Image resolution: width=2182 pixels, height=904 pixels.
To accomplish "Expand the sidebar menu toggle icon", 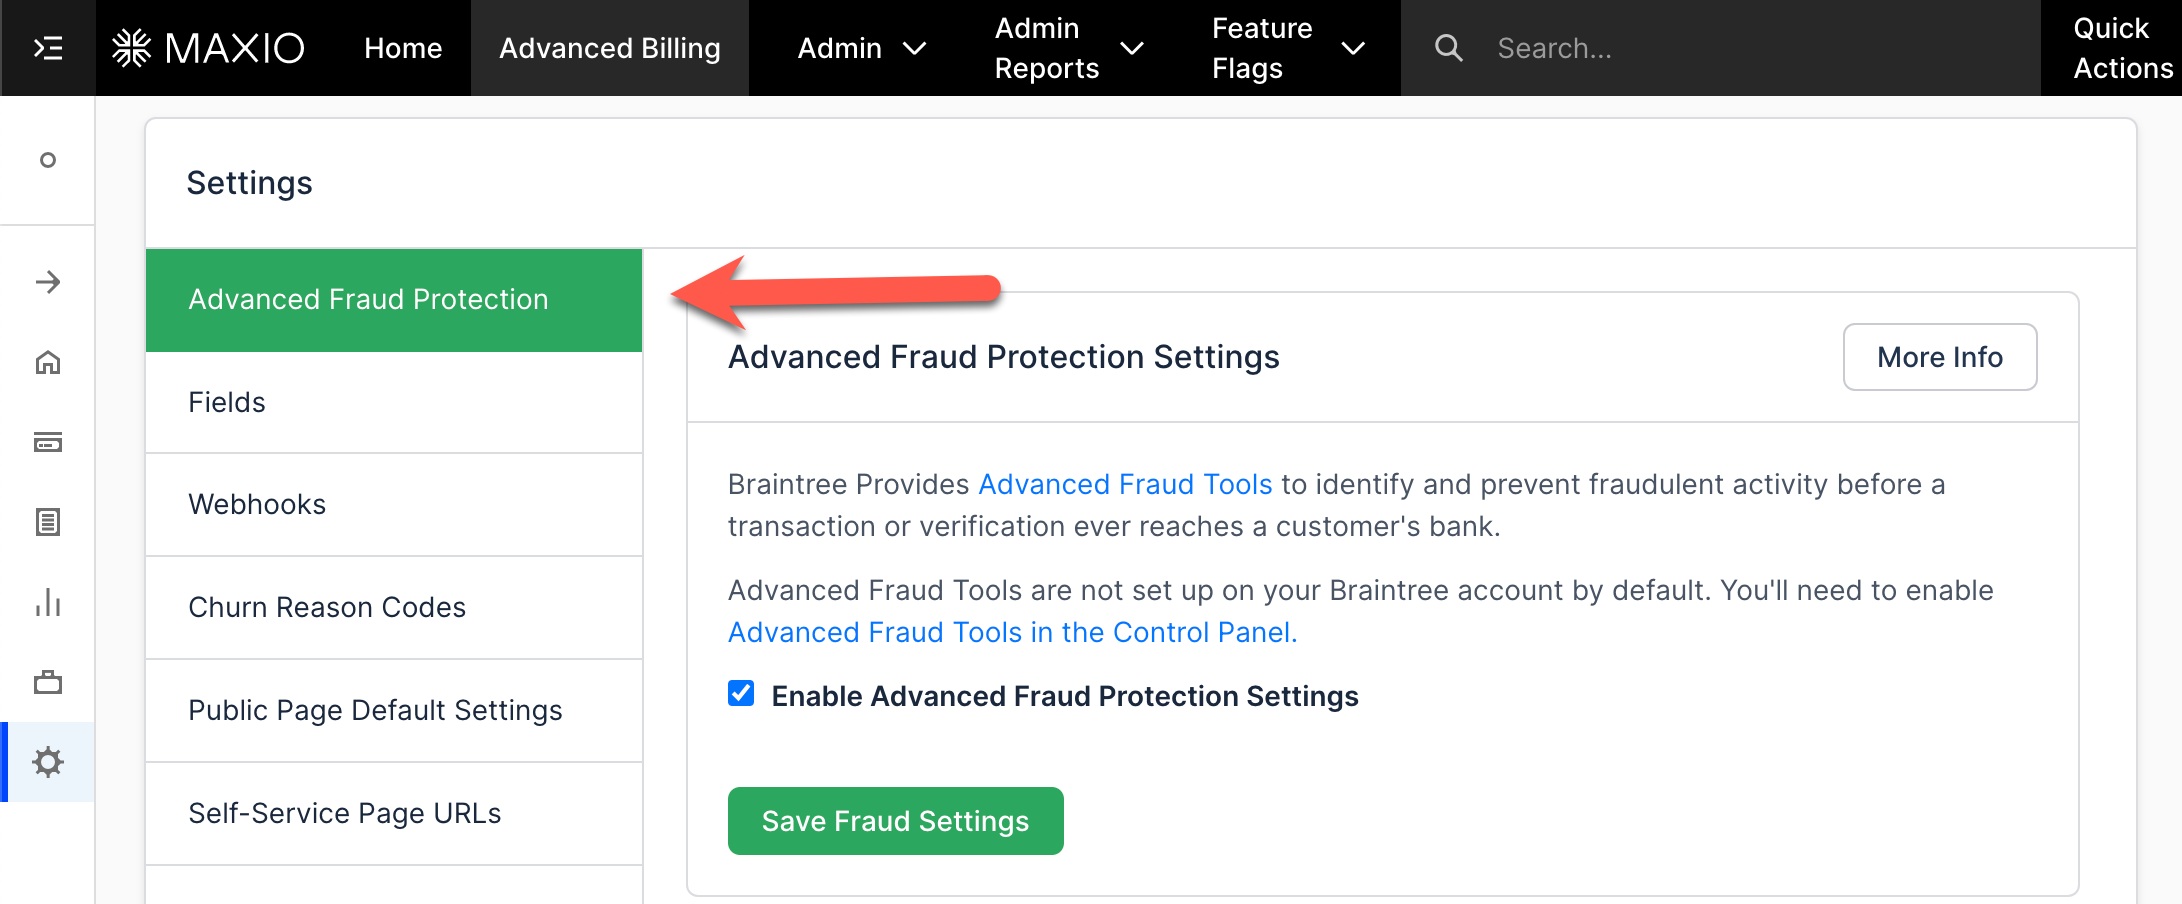I will click(x=48, y=48).
